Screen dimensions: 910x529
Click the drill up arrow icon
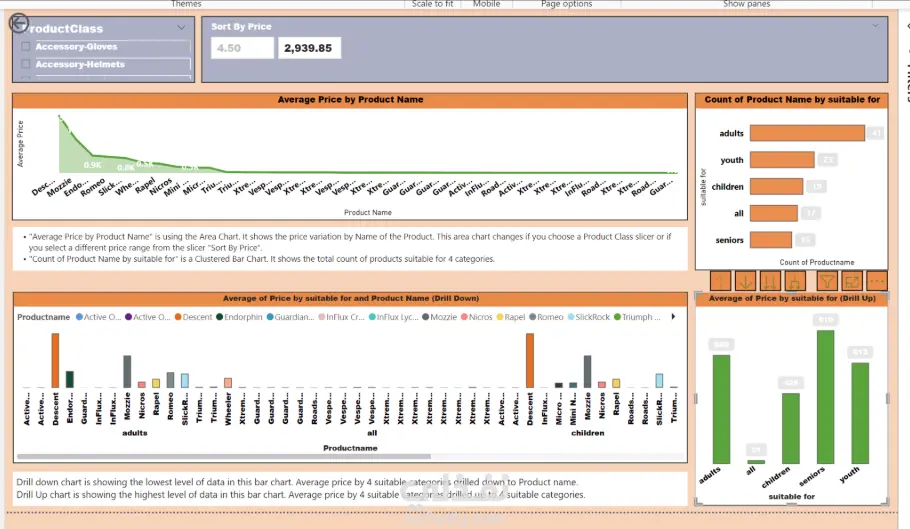click(x=720, y=282)
